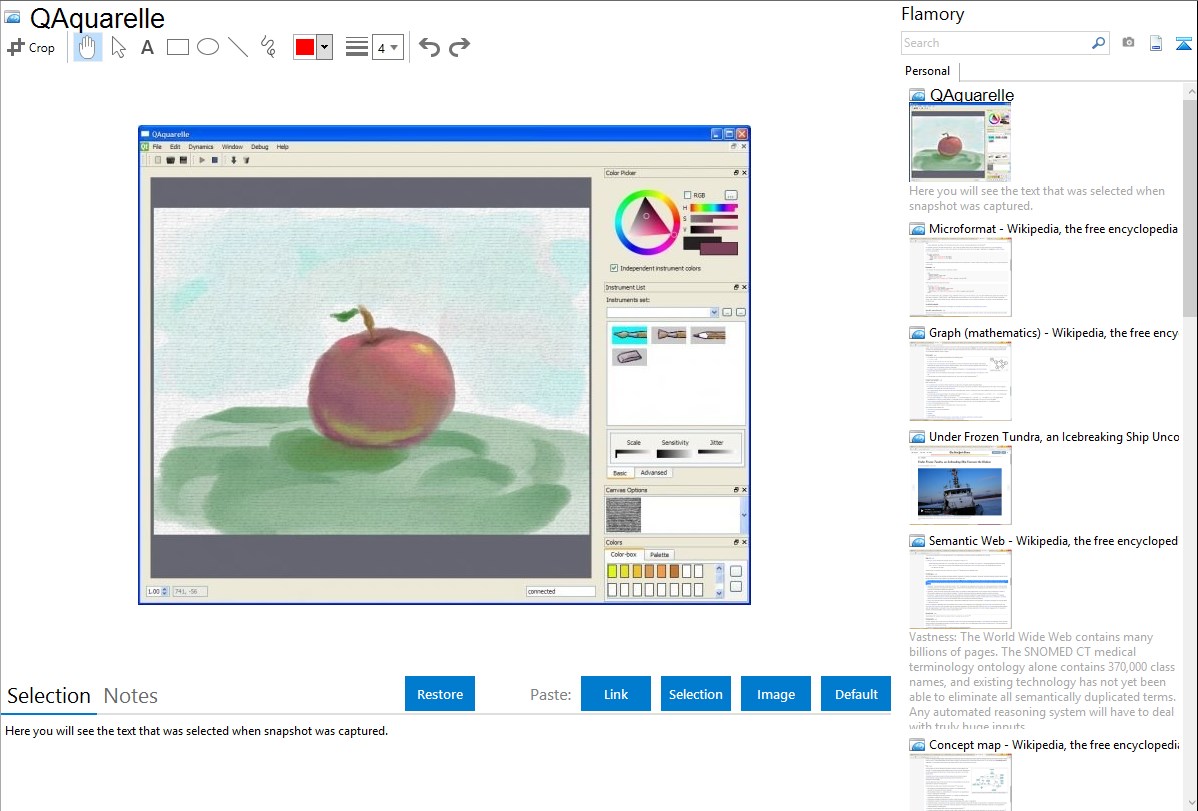Open the QAquarelle snapshot title link
1198x811 pixels.
point(972,96)
